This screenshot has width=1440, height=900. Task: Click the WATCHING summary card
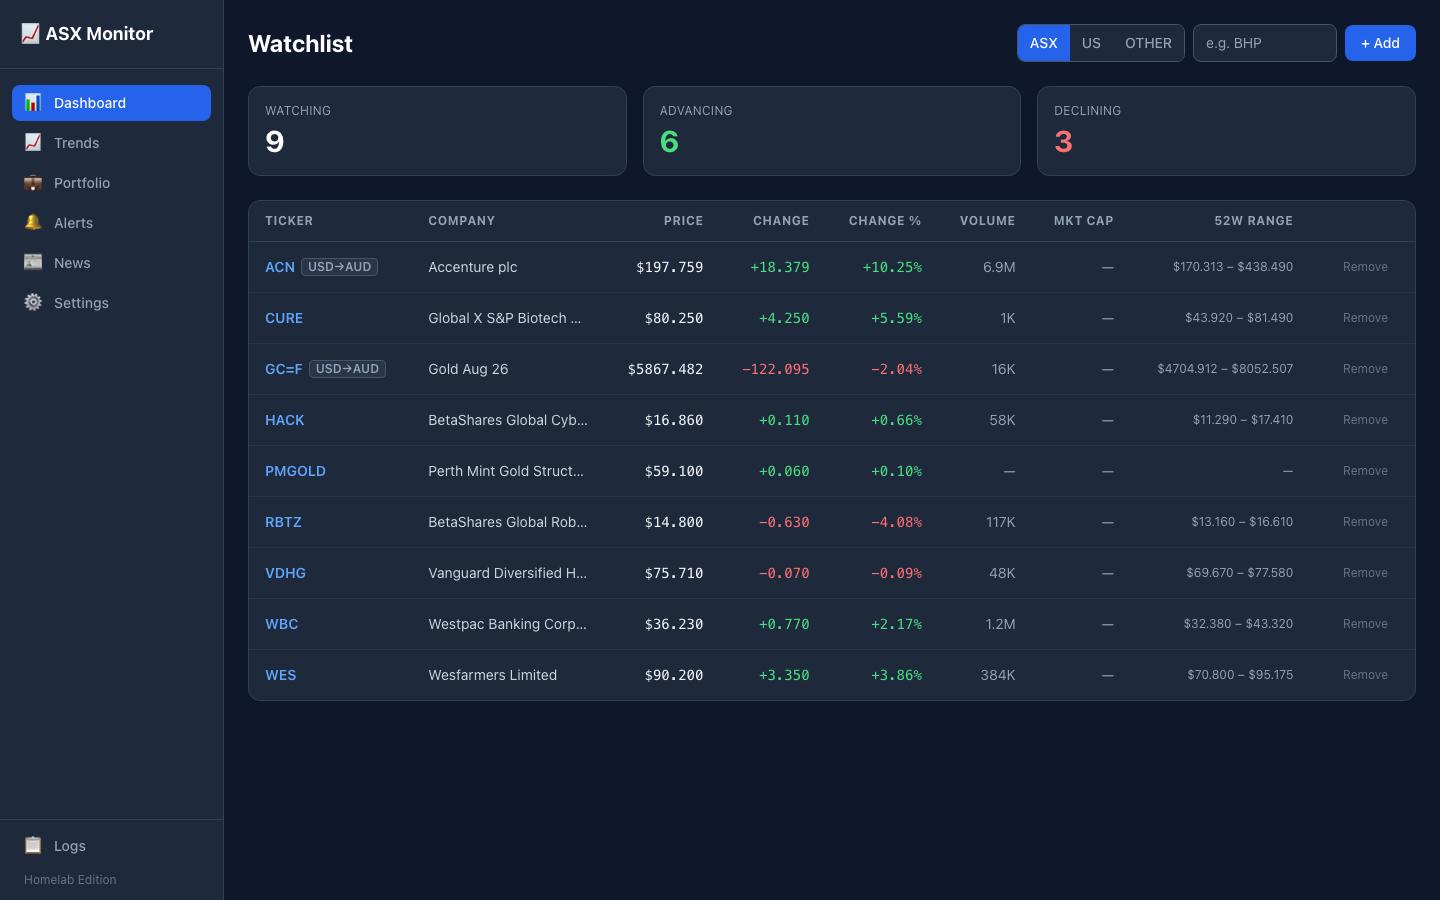tap(437, 131)
